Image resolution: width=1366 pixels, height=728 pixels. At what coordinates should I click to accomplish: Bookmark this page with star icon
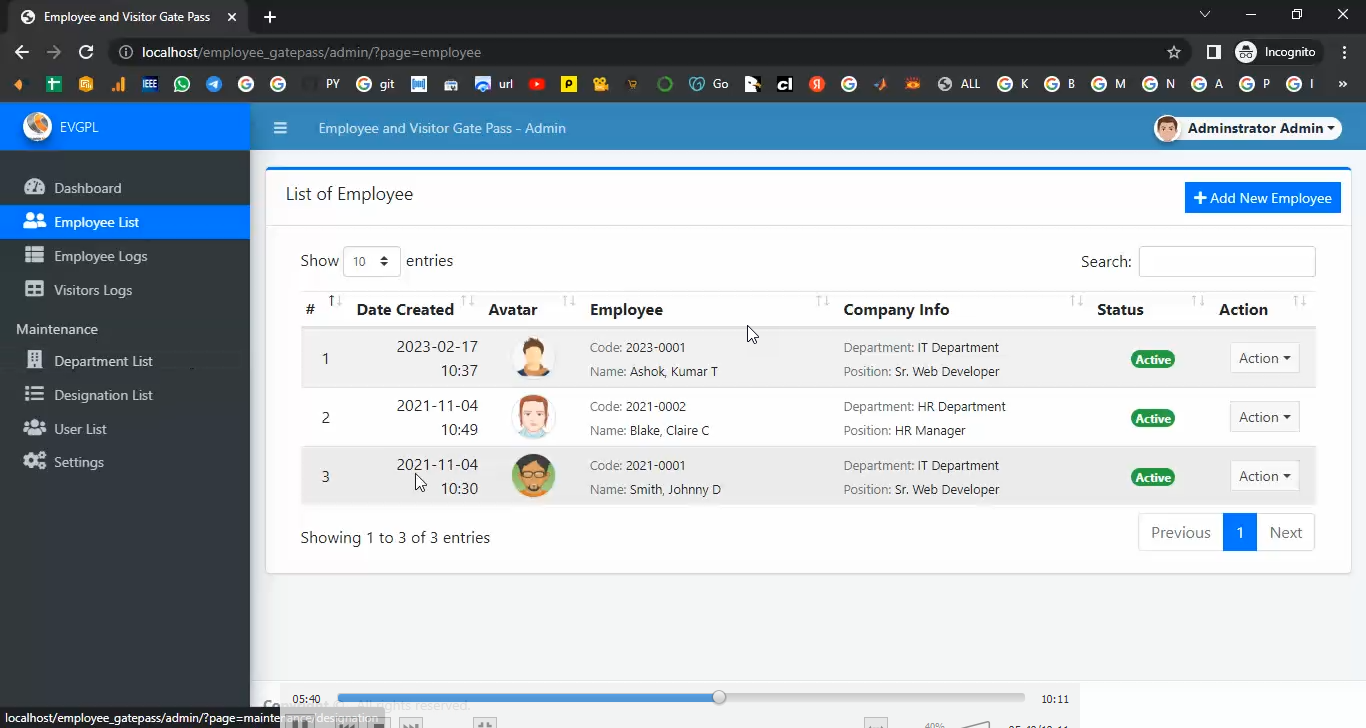tap(1174, 52)
